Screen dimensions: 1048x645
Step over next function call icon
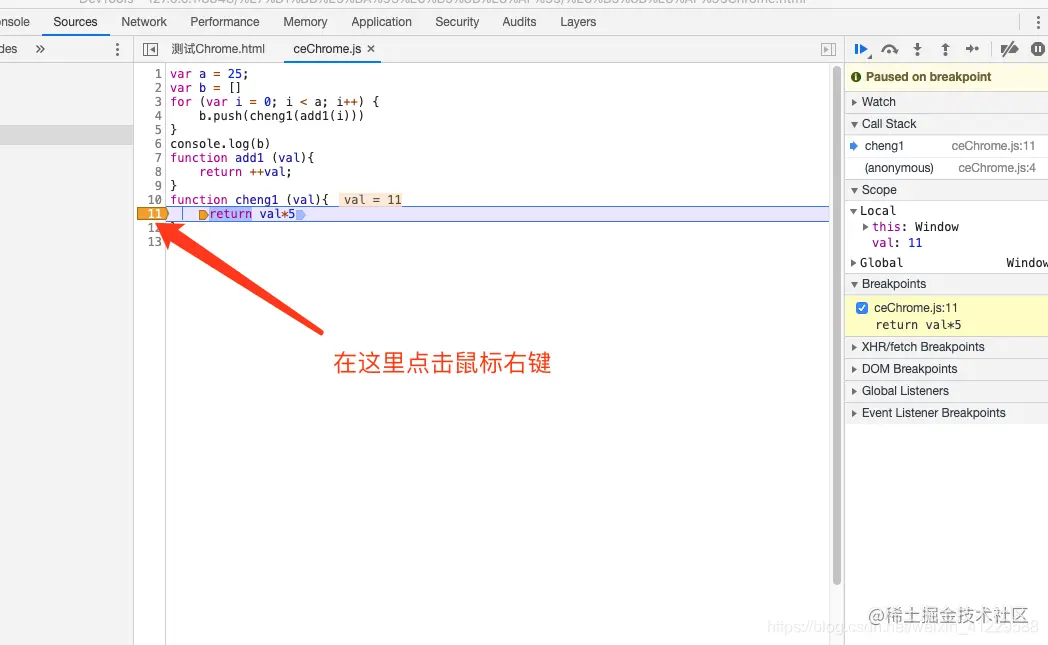tap(890, 49)
